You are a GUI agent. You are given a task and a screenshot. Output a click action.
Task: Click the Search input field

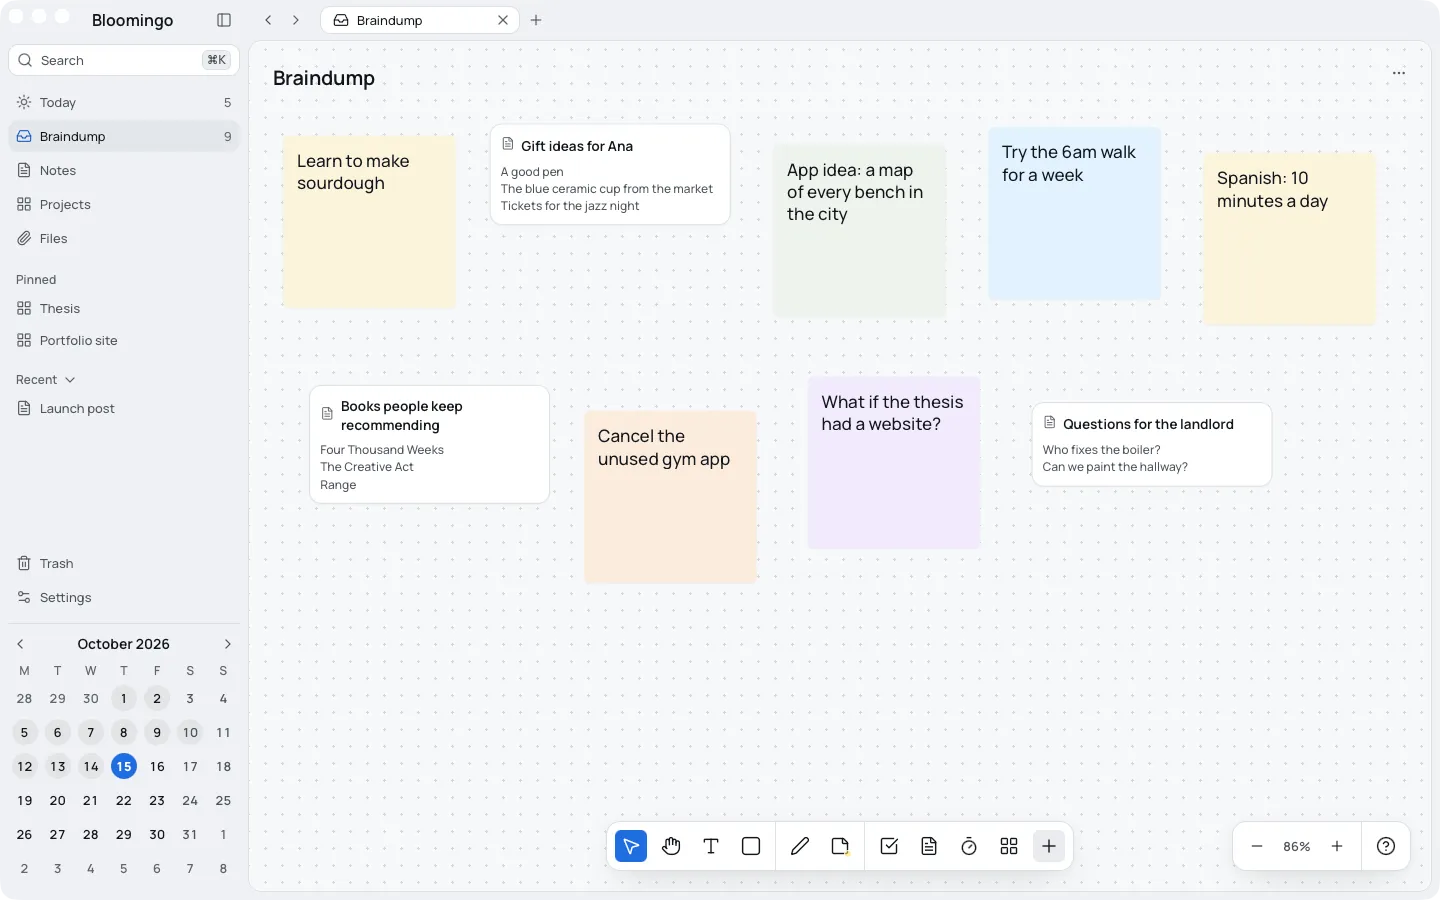(x=124, y=60)
